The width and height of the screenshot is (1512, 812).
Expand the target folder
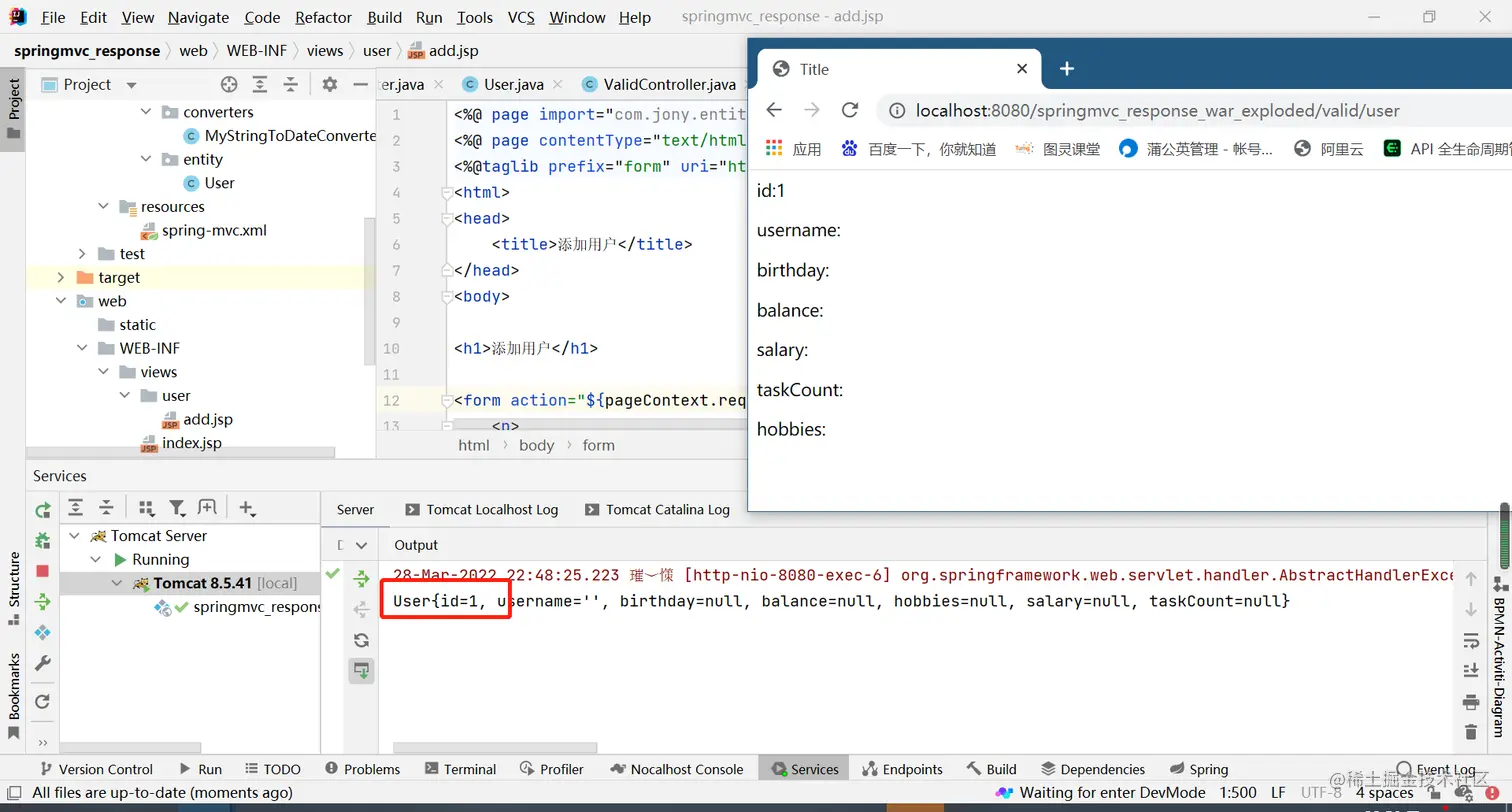(x=61, y=277)
